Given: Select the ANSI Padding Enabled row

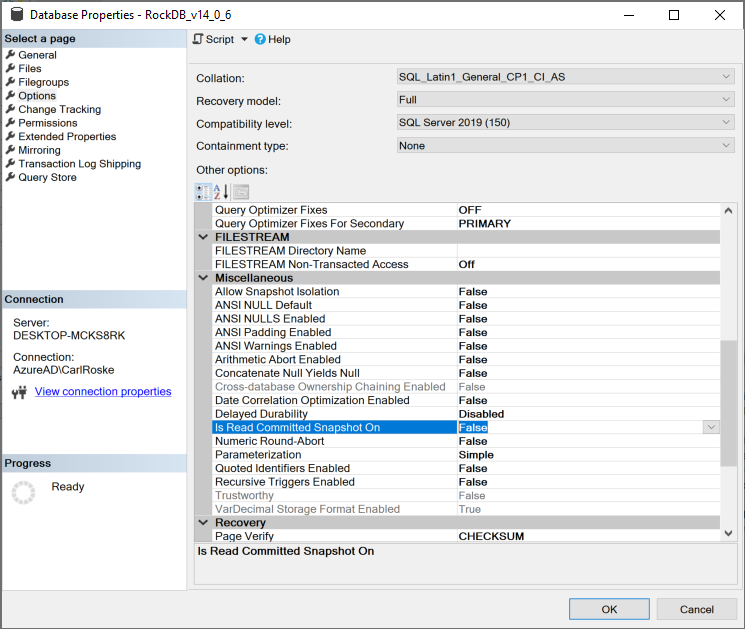Looking at the screenshot, I should [466, 332].
